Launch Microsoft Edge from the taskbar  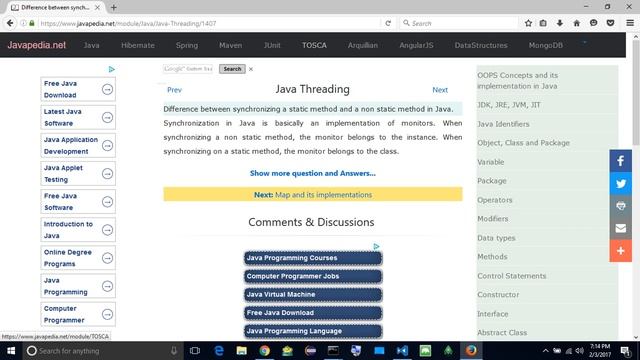(x=219, y=351)
